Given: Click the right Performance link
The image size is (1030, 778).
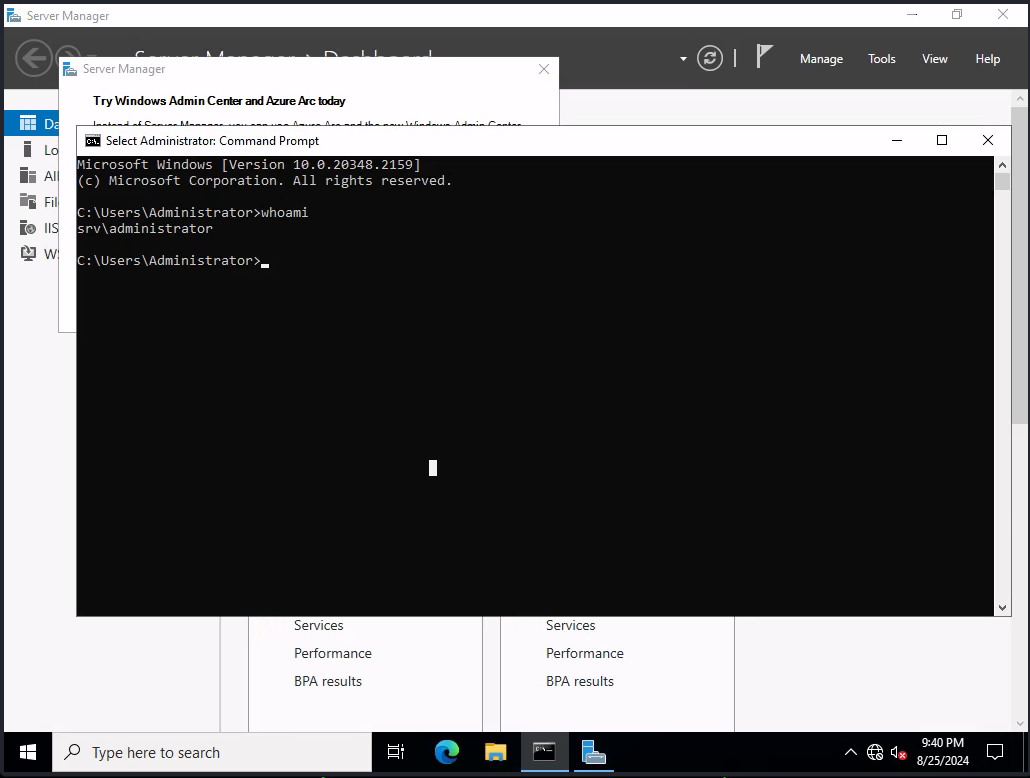Looking at the screenshot, I should [584, 653].
